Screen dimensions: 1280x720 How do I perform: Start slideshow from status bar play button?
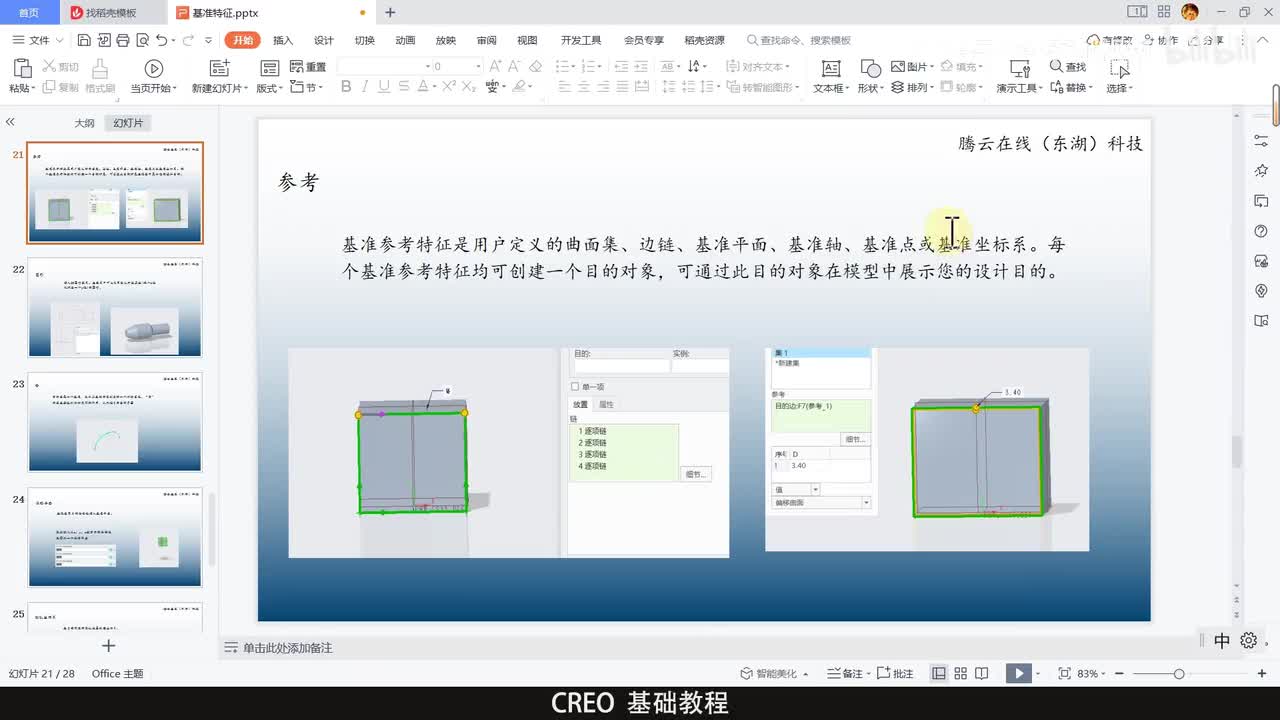[x=1018, y=674]
